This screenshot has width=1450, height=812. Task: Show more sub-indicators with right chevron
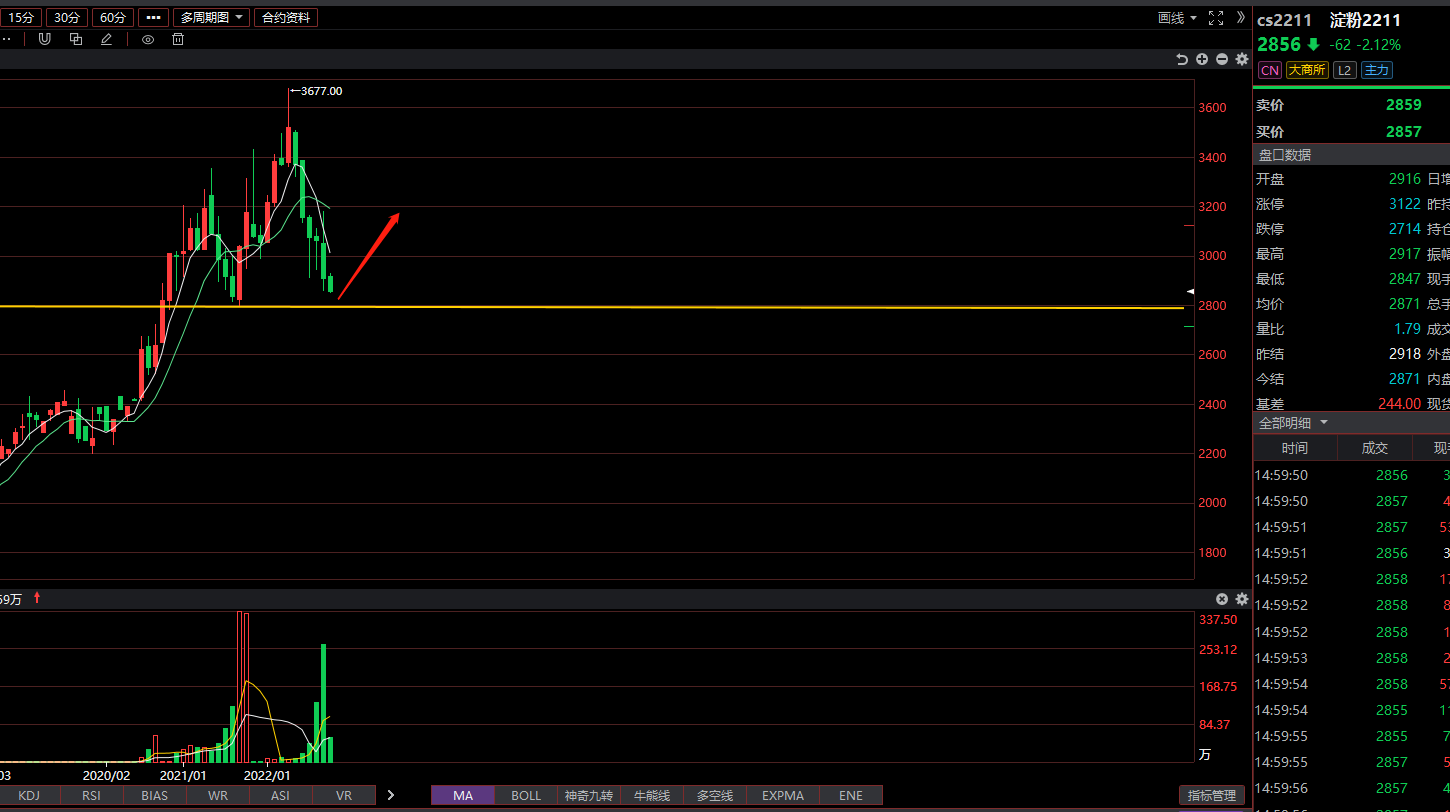click(x=391, y=795)
